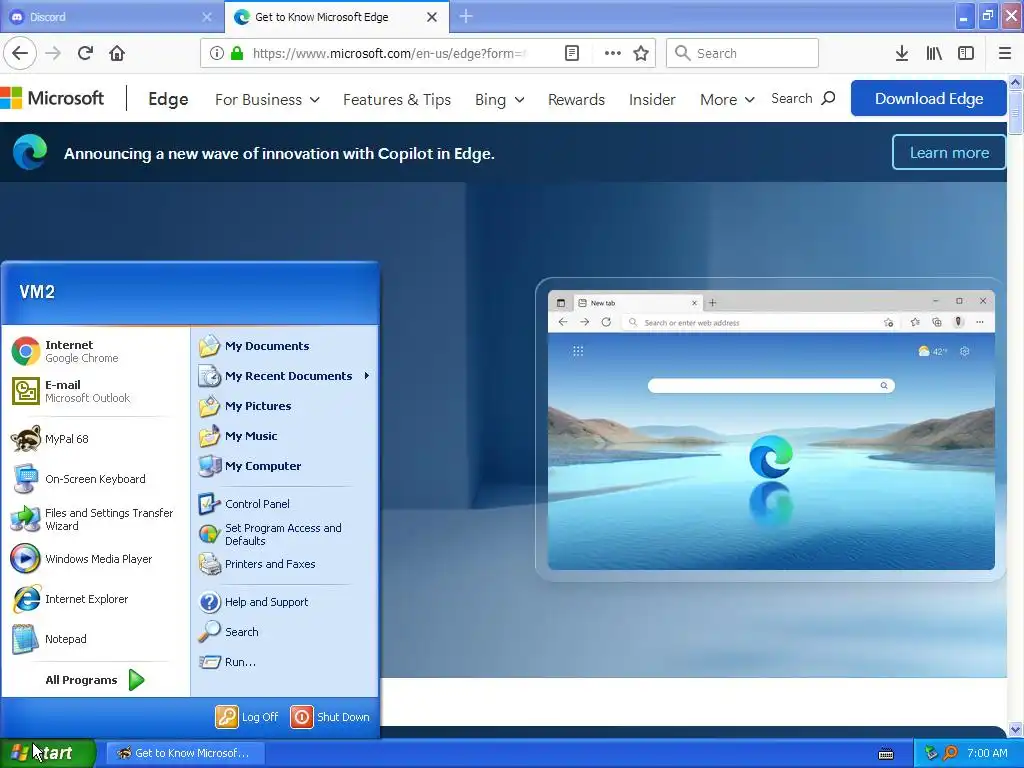Toggle reader view icon in address bar
1024x768 pixels.
[x=571, y=53]
